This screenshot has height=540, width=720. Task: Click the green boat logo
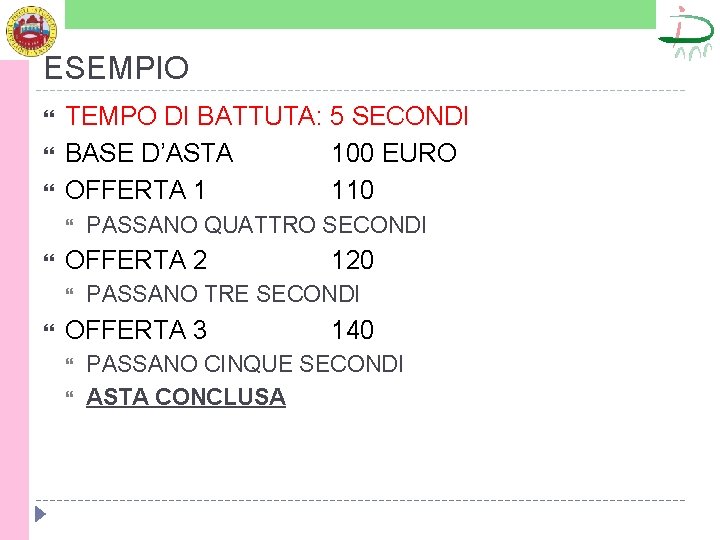(x=686, y=33)
